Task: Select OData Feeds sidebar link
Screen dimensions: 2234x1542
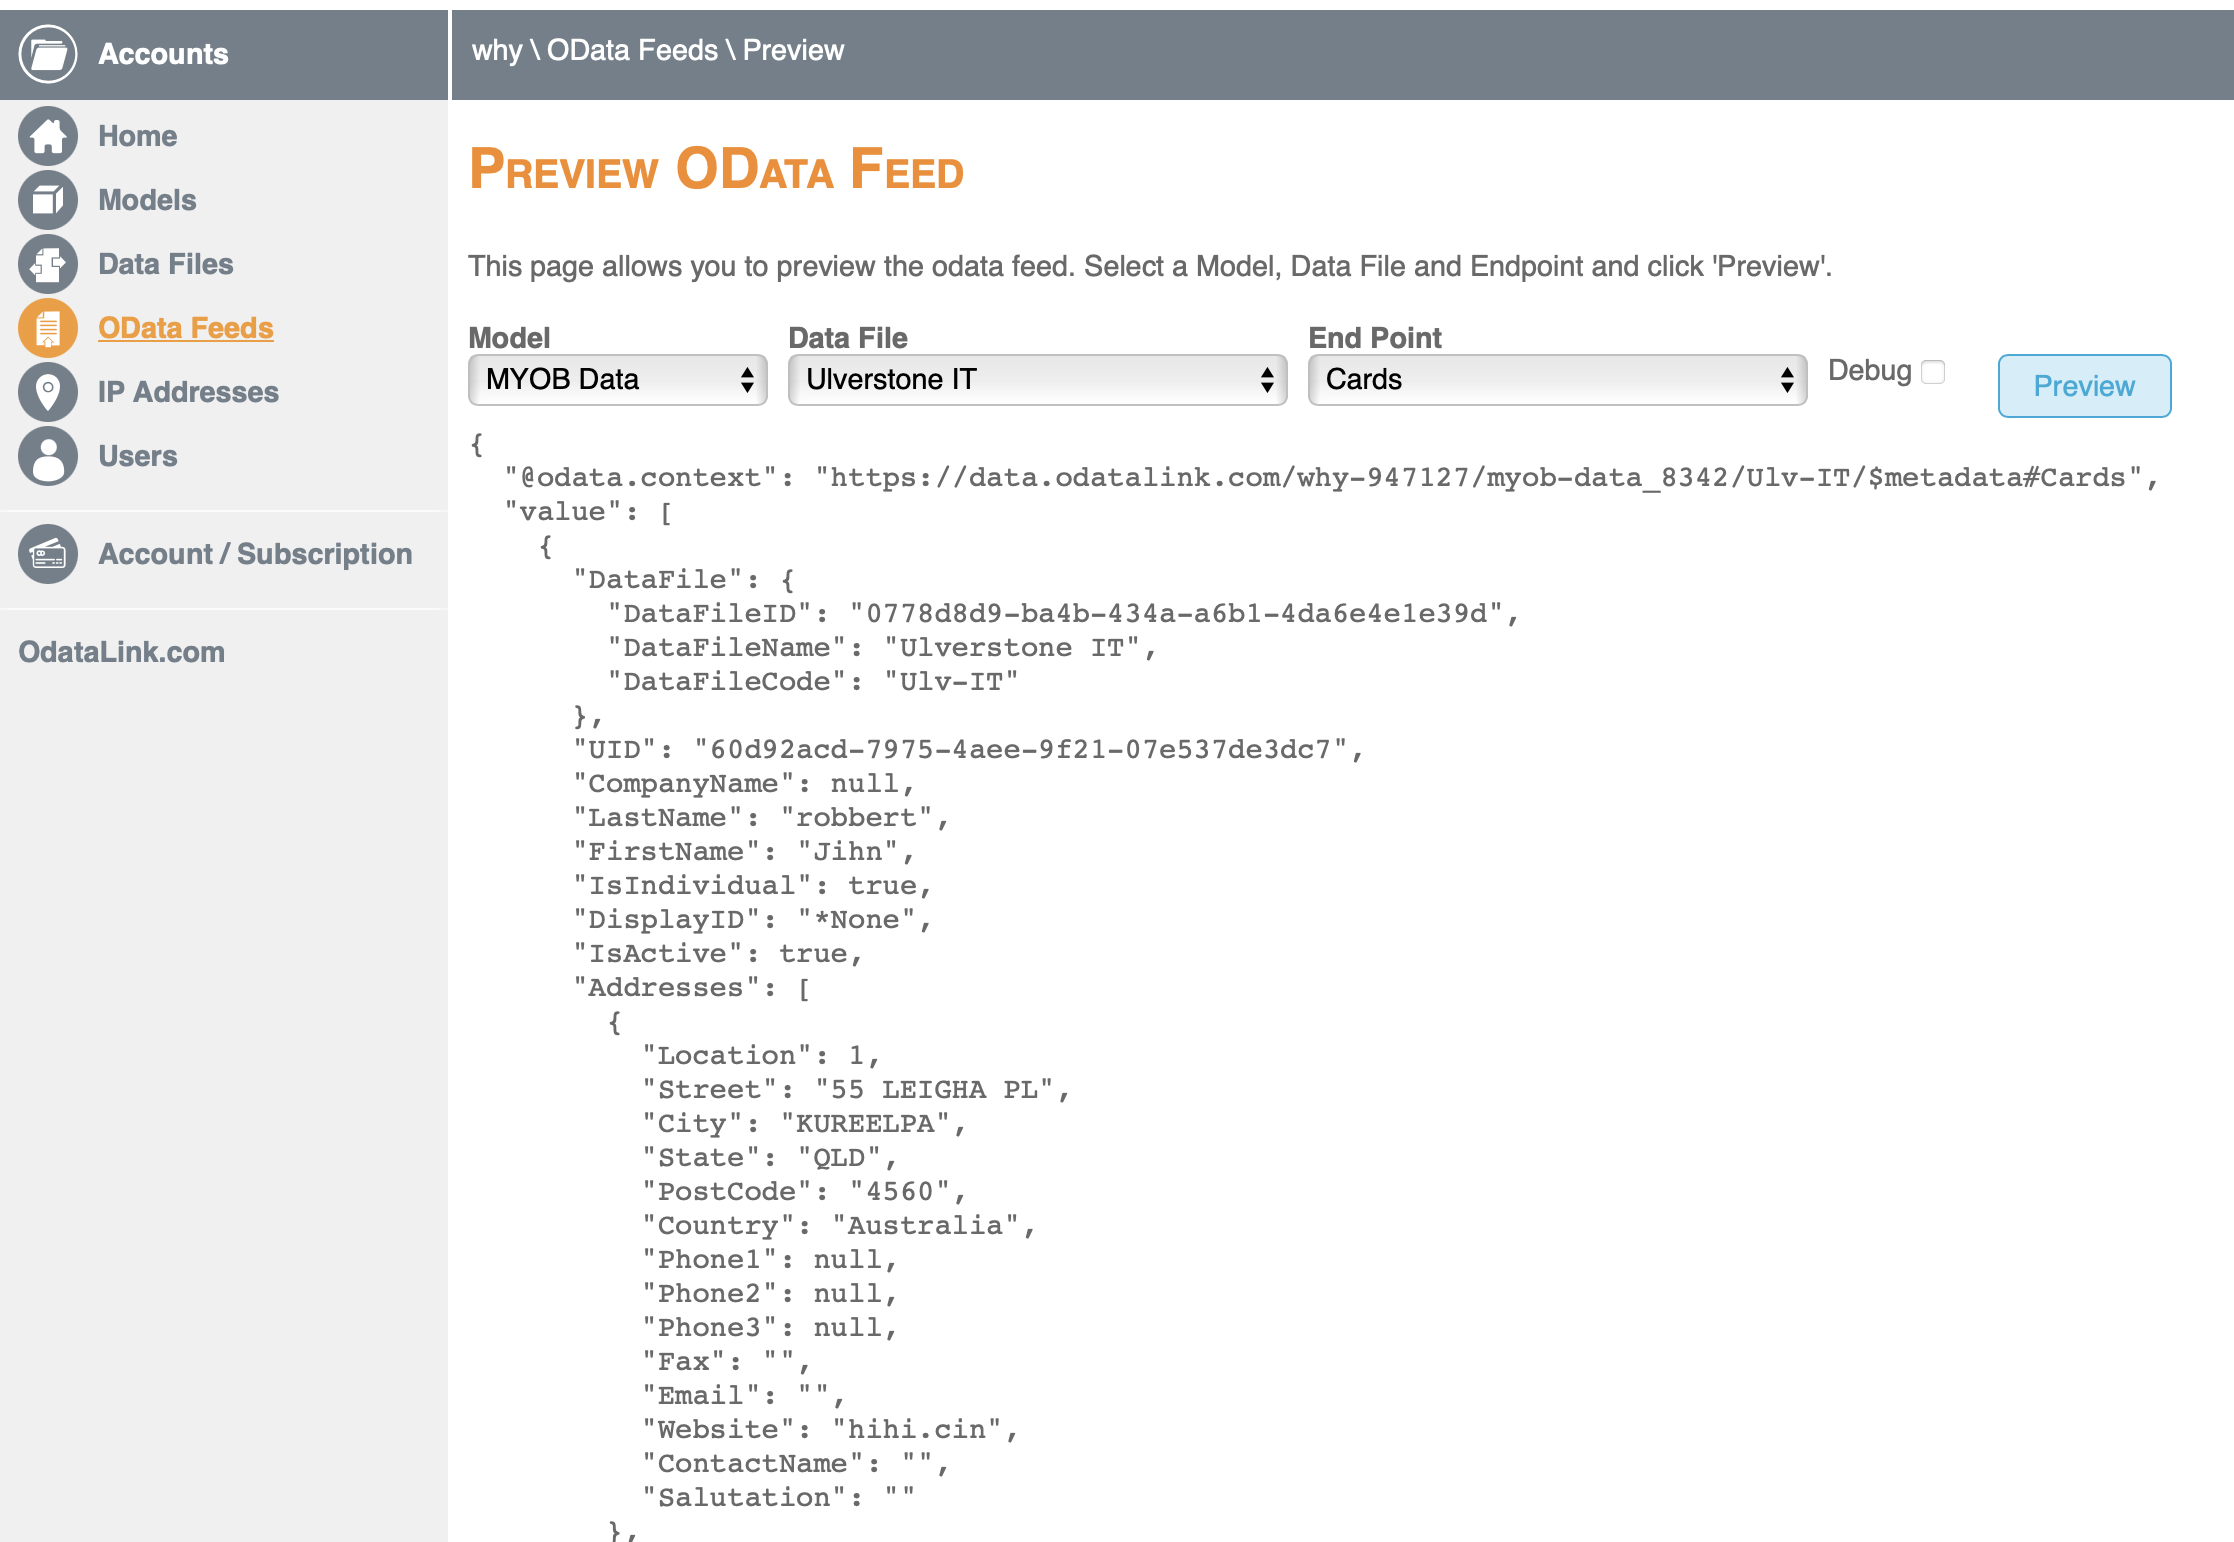Action: (x=185, y=328)
